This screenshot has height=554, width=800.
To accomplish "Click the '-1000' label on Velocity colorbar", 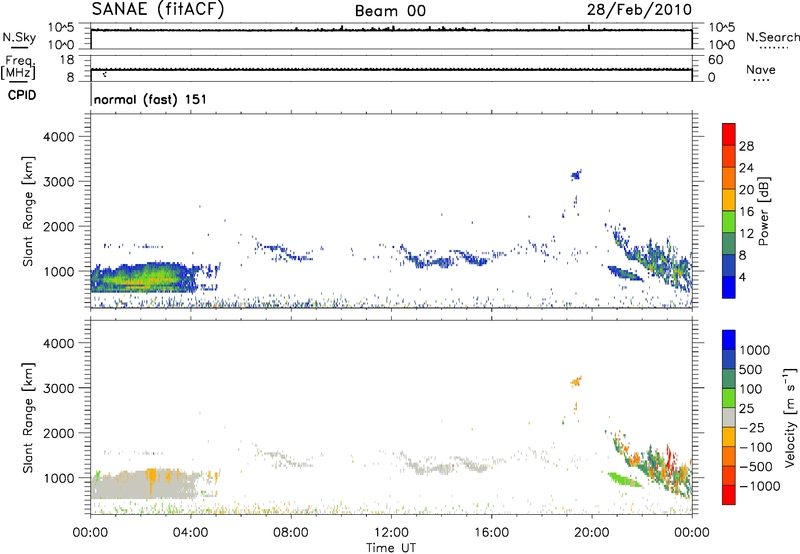I will (x=760, y=486).
